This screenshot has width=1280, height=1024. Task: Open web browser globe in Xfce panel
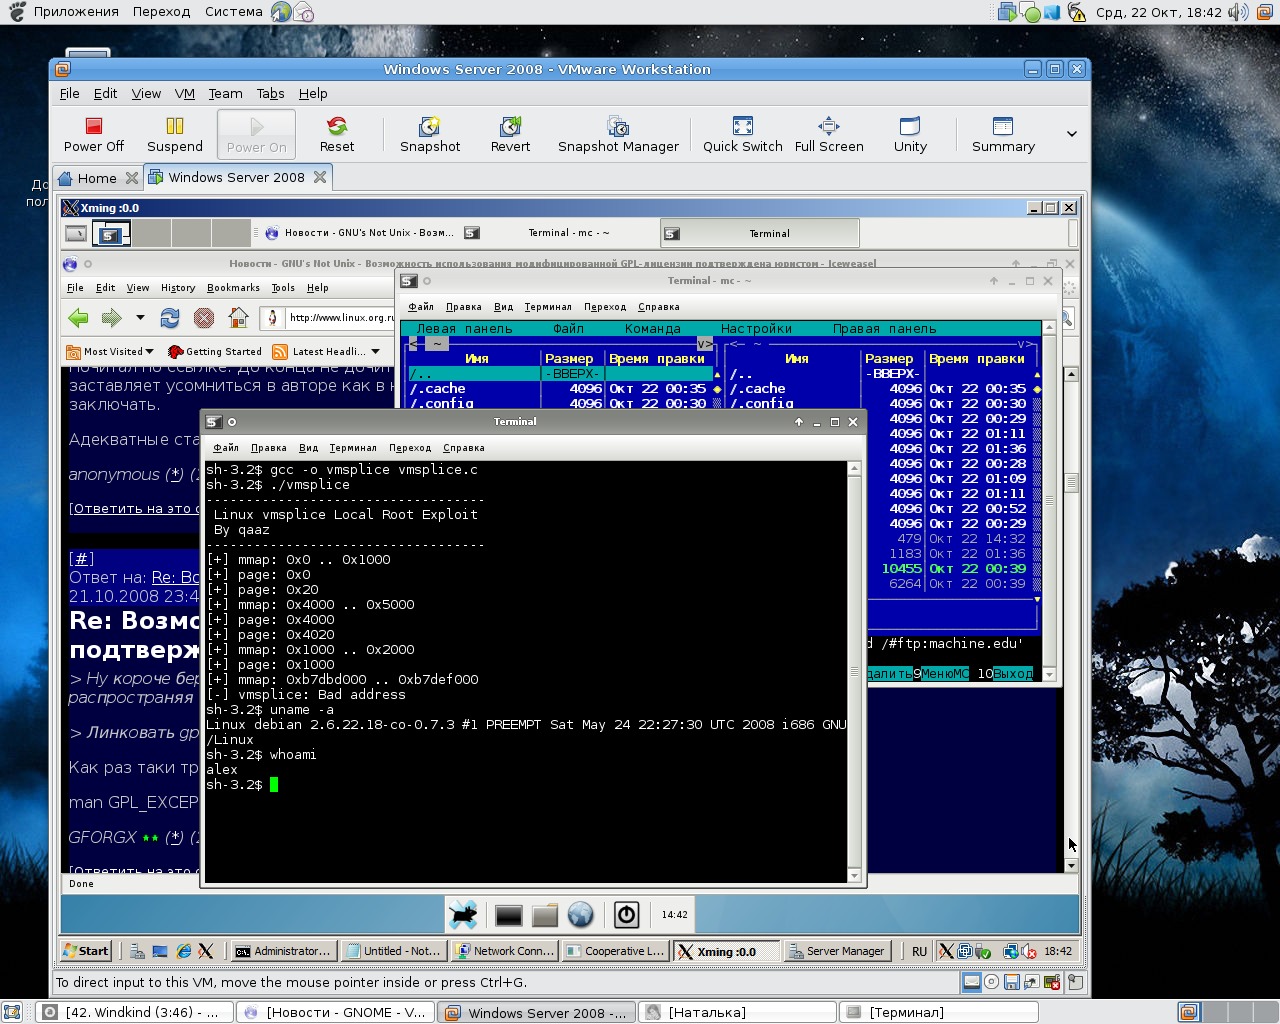(x=580, y=915)
